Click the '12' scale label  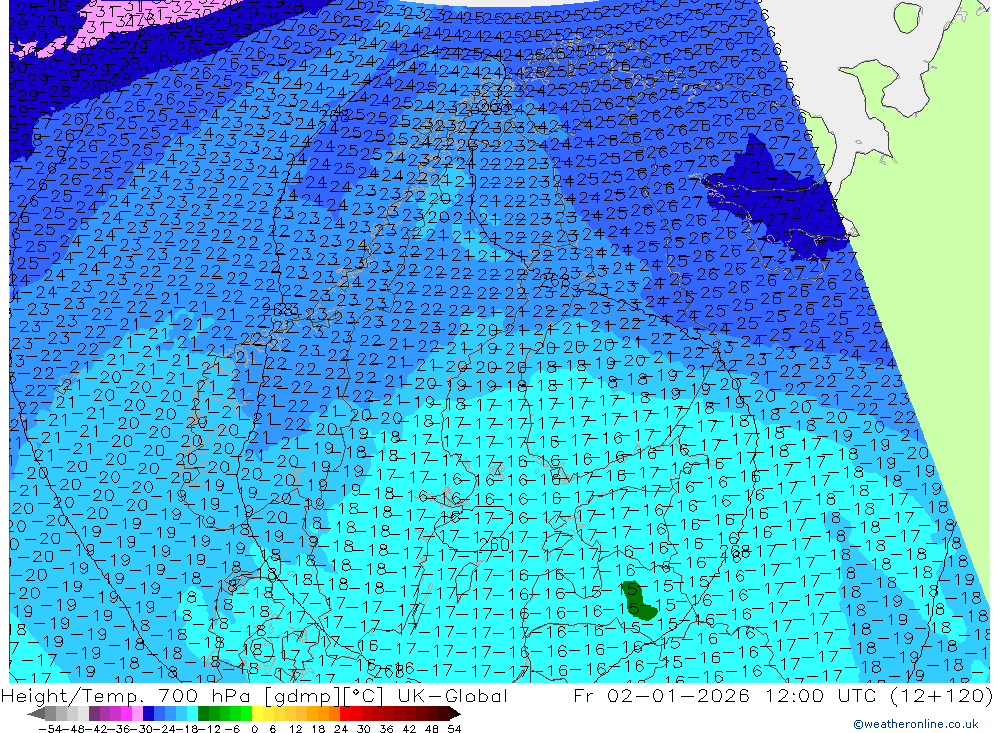[x=295, y=729]
